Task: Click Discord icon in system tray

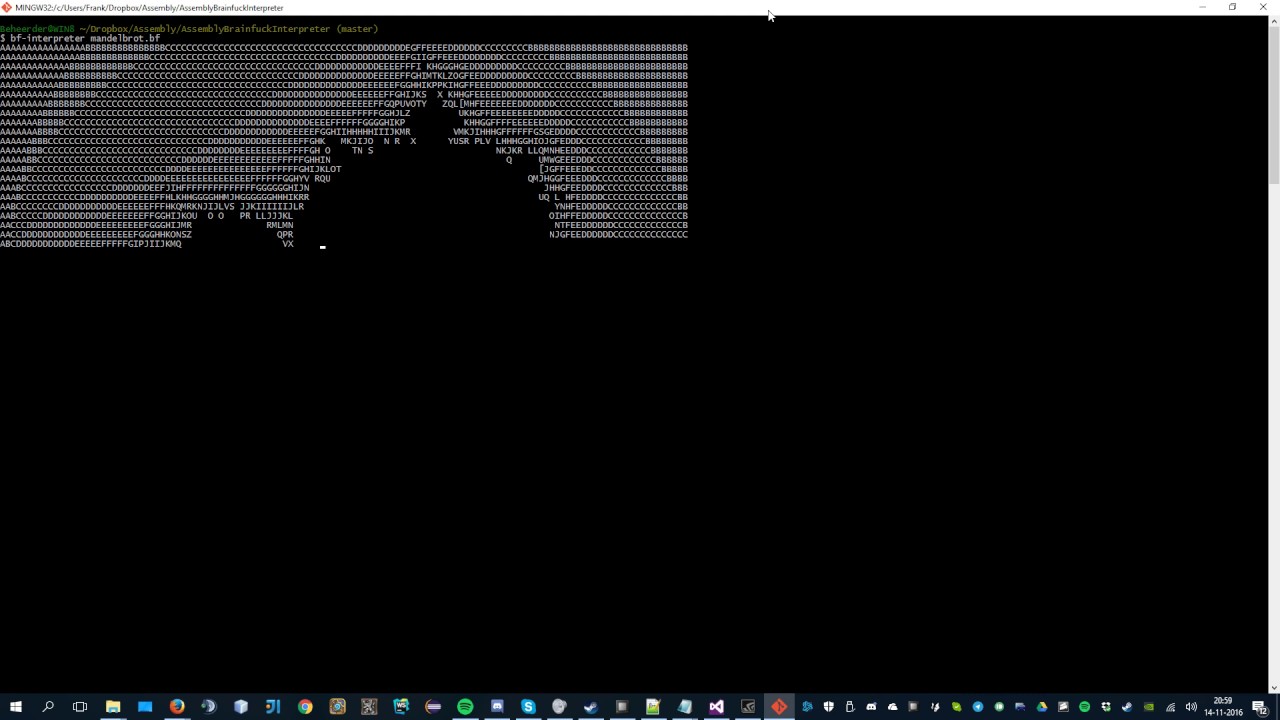Action: [x=871, y=707]
